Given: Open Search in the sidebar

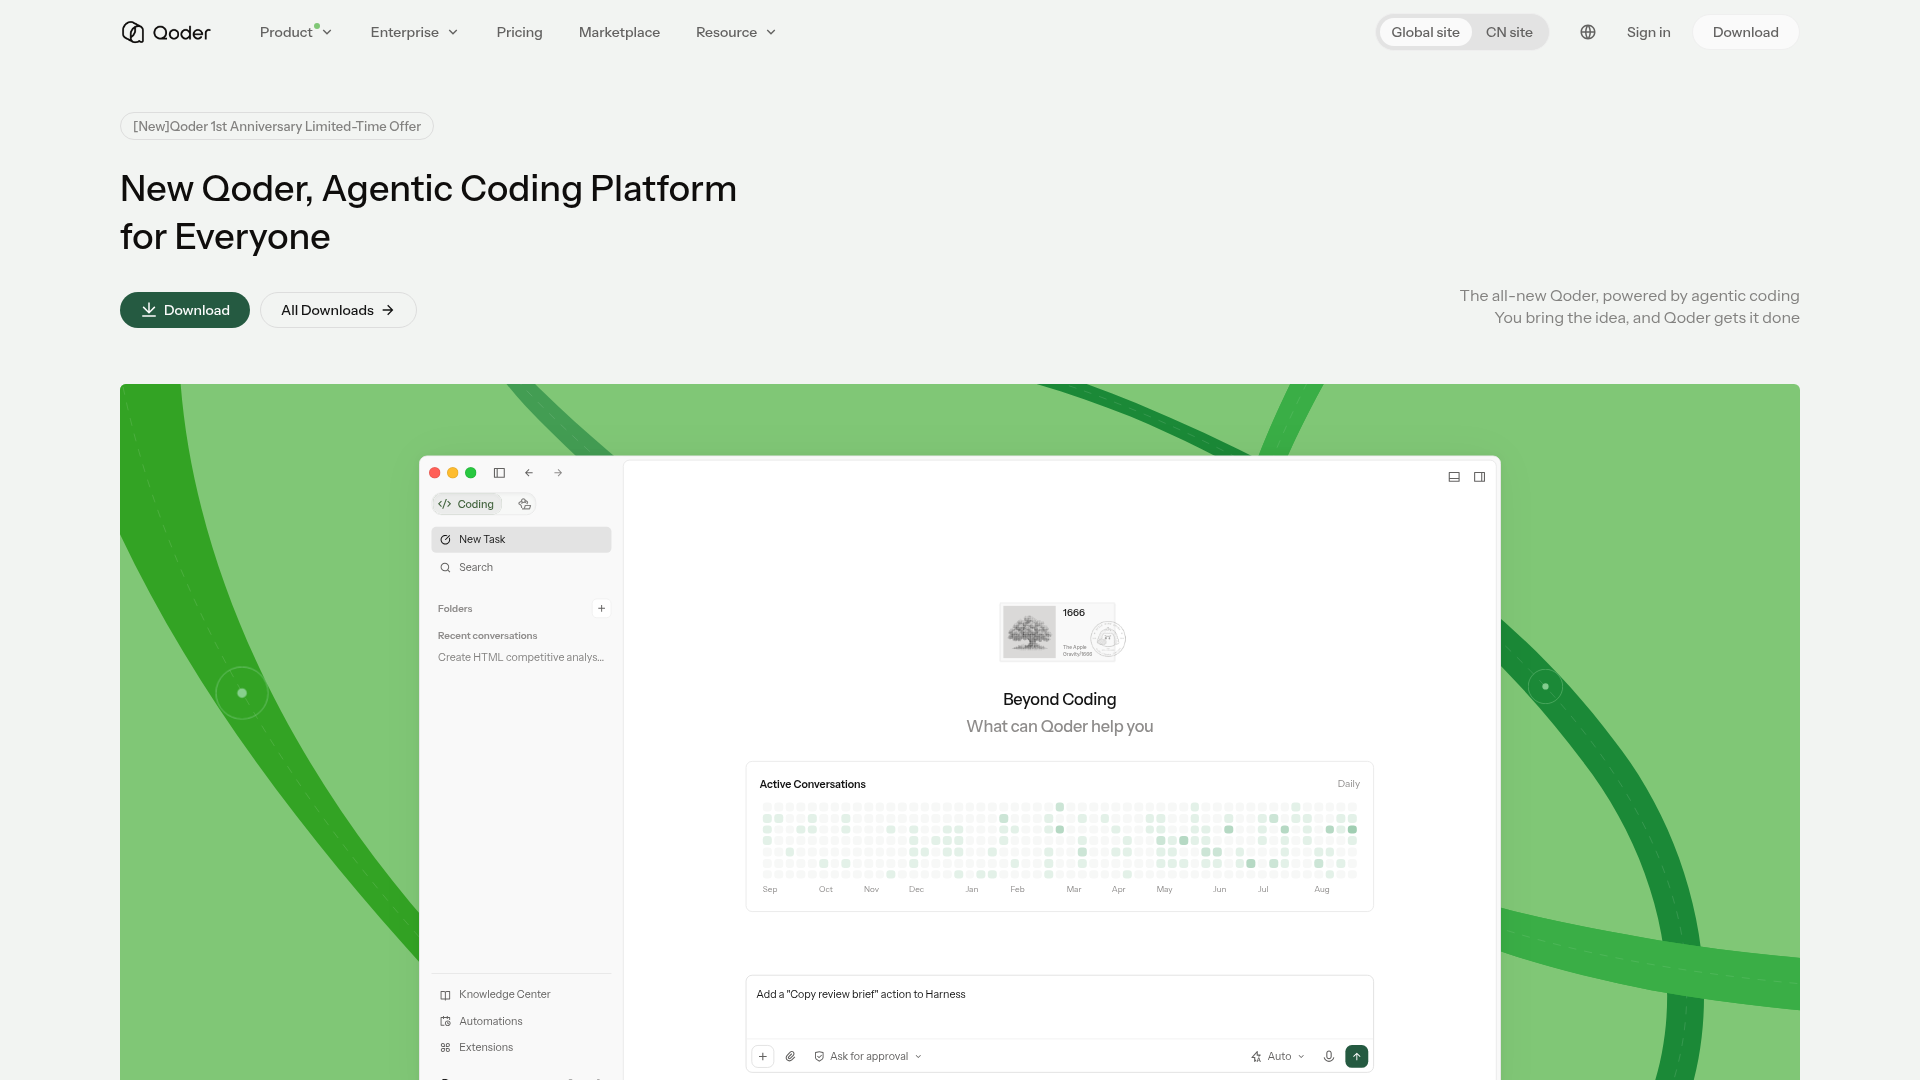Looking at the screenshot, I should [x=521, y=567].
